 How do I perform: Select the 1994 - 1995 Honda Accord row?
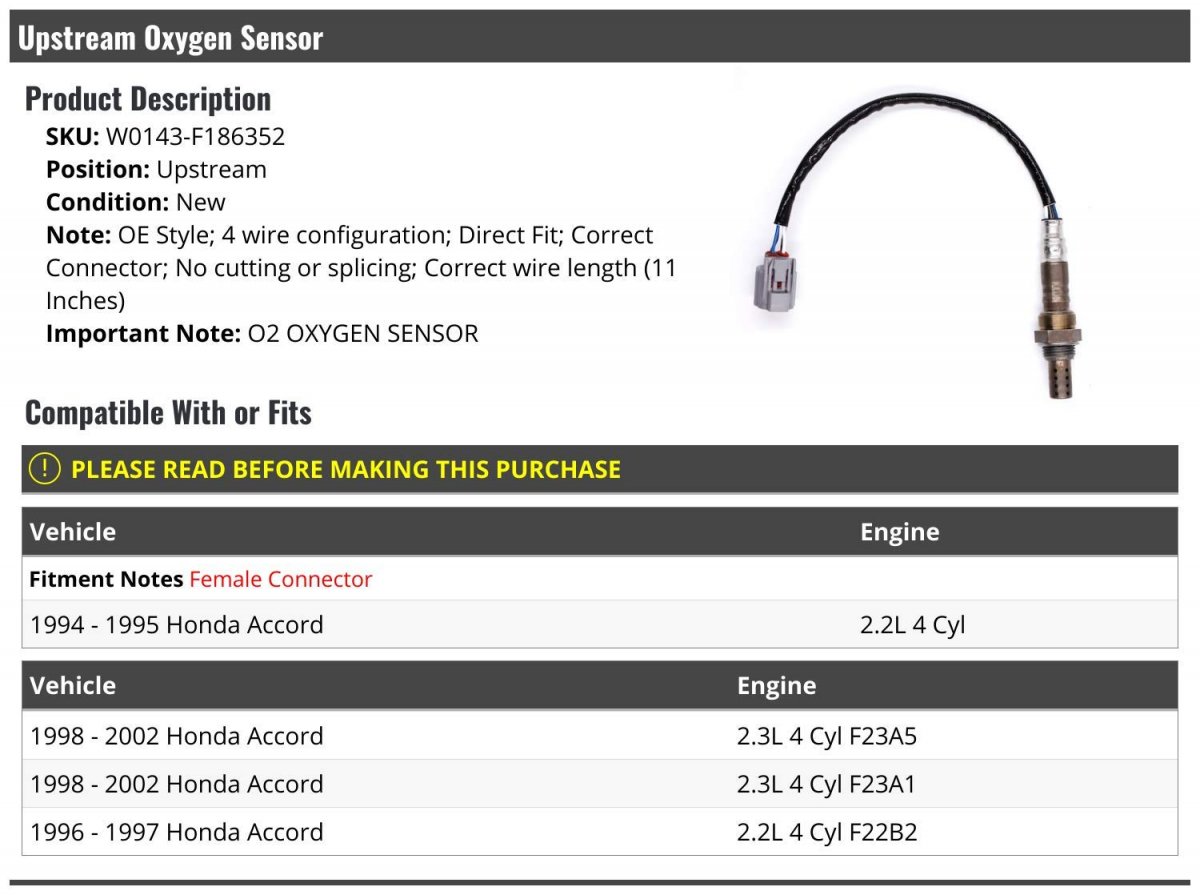tap(600, 625)
